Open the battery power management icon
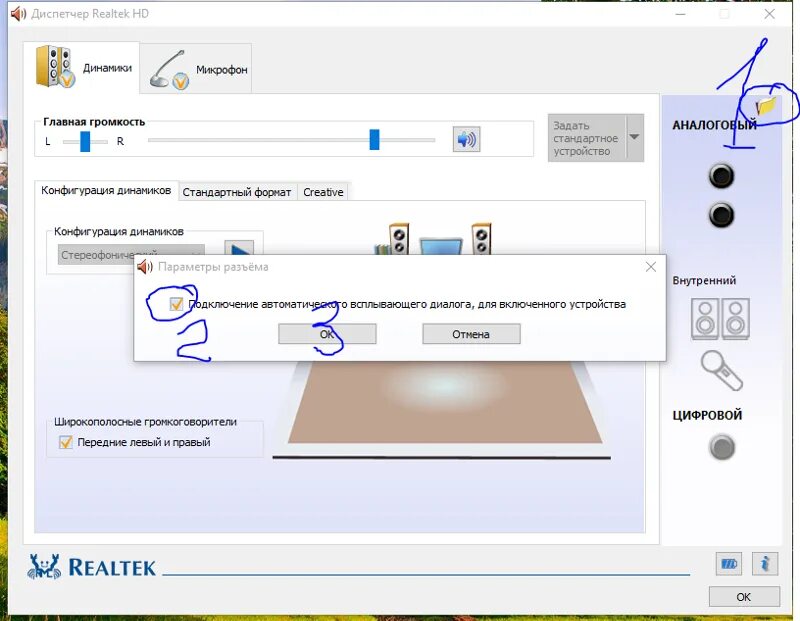This screenshot has width=800, height=621. [729, 564]
